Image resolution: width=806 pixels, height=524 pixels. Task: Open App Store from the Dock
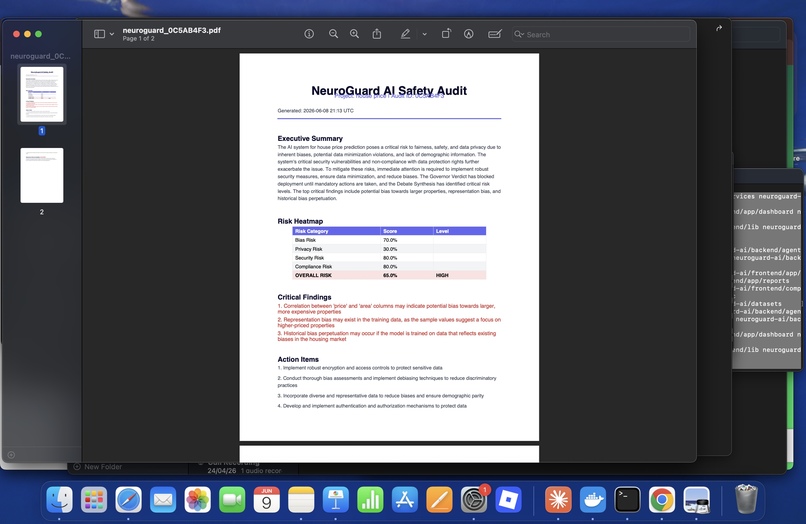pos(405,499)
